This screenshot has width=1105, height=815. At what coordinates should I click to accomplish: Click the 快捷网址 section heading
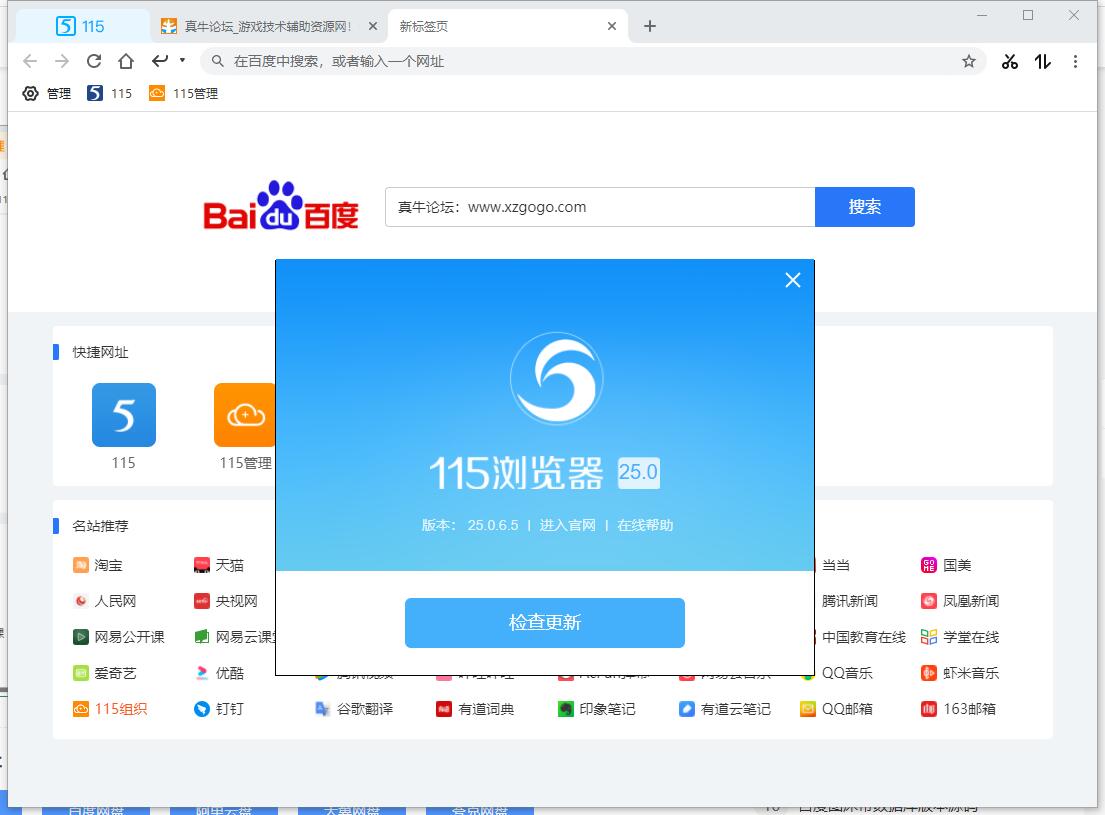(x=100, y=353)
